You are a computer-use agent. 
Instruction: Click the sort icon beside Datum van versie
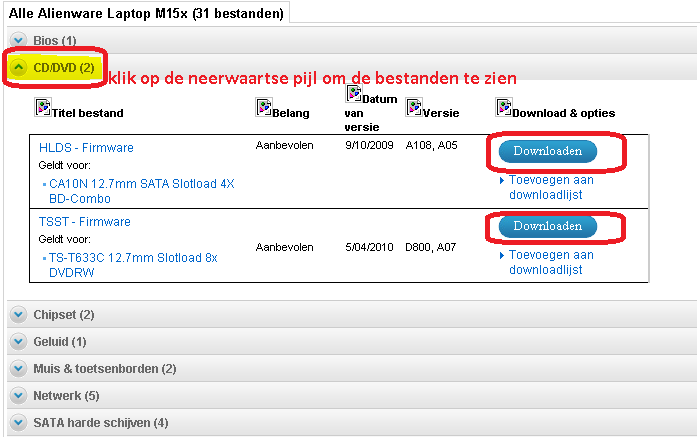click(x=354, y=94)
